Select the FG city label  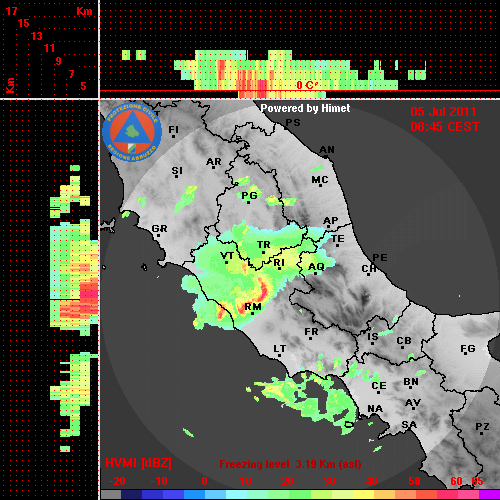468,349
